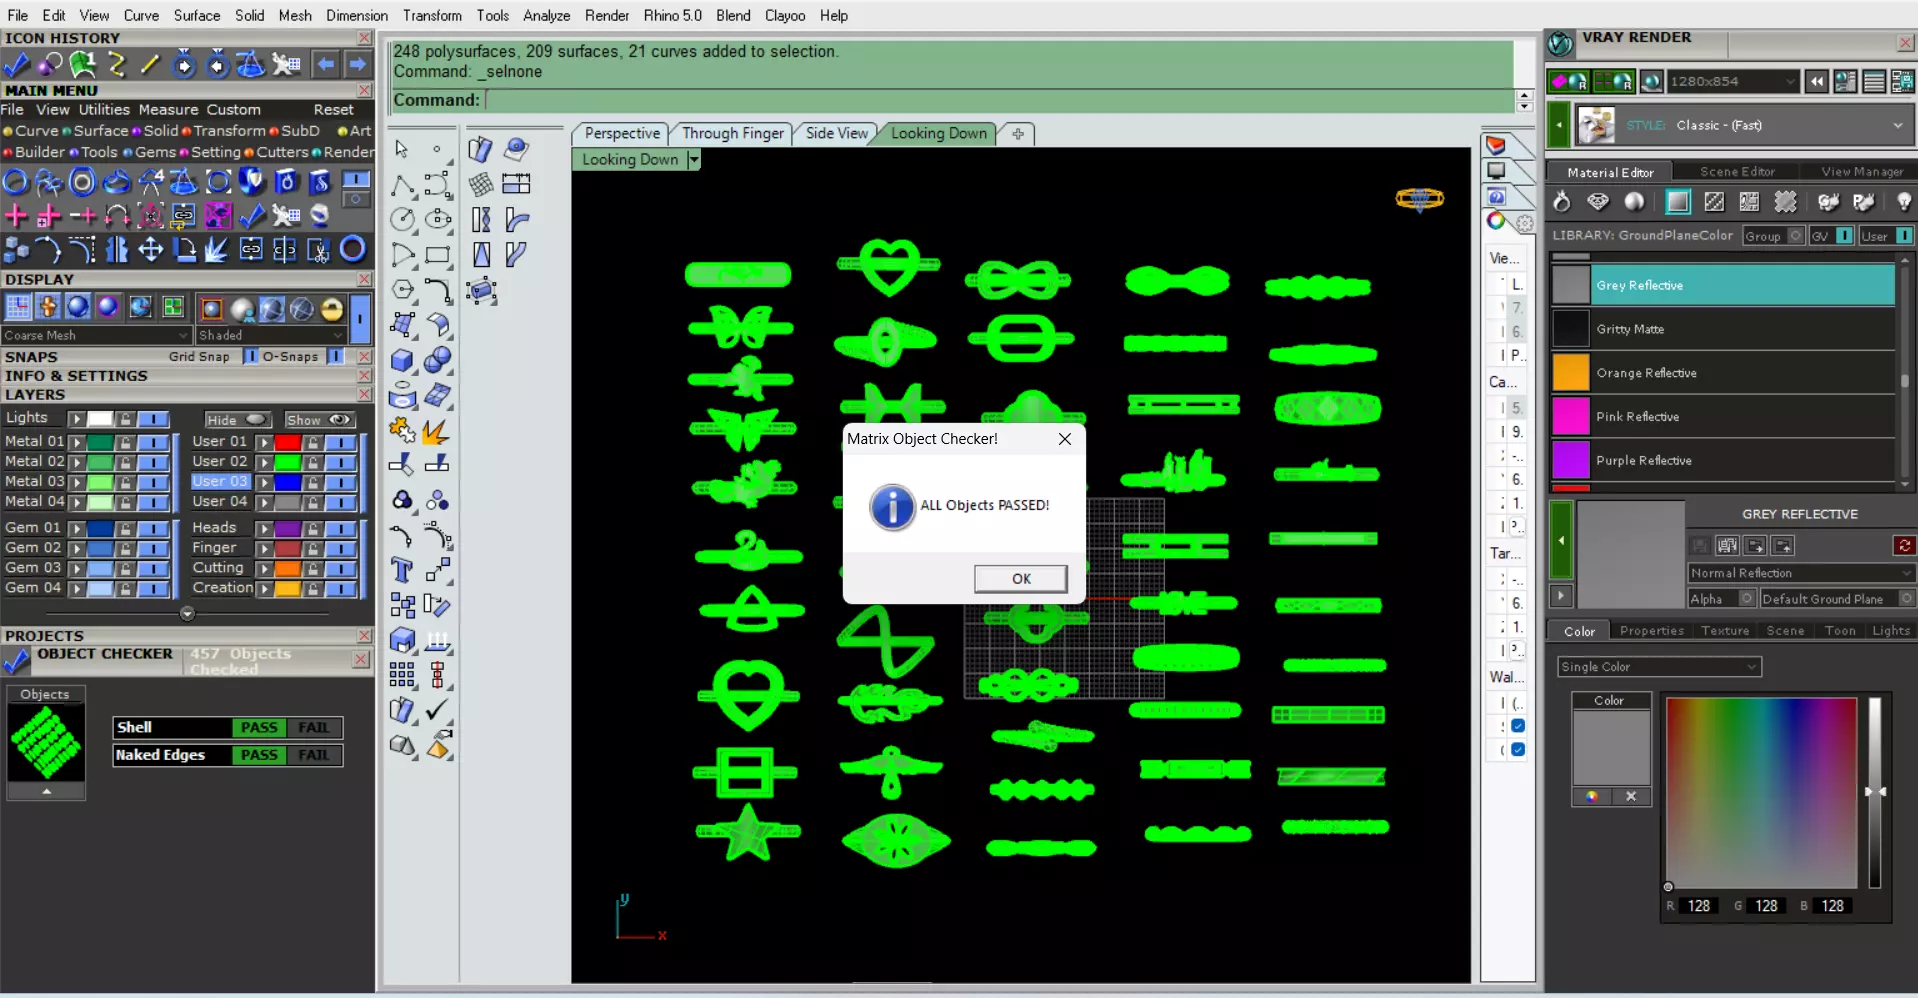
Task: Click Reset in the Main Menu
Action: pos(334,110)
